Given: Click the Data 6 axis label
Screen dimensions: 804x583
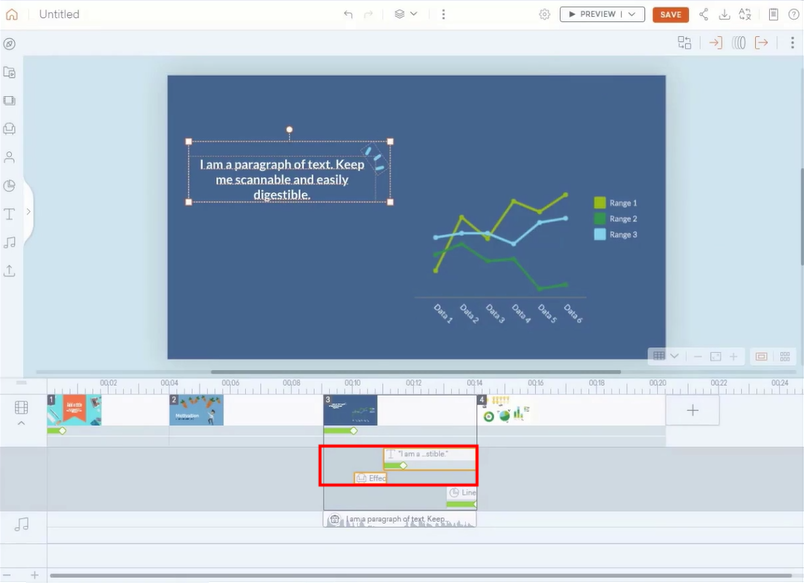Looking at the screenshot, I should pyautogui.click(x=573, y=313).
